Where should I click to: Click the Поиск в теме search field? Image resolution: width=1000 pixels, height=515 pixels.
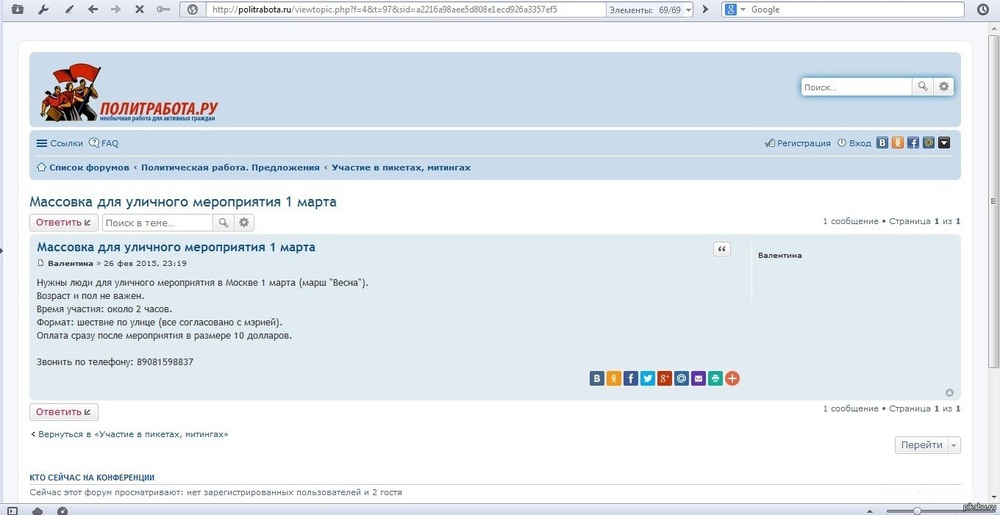(x=157, y=222)
